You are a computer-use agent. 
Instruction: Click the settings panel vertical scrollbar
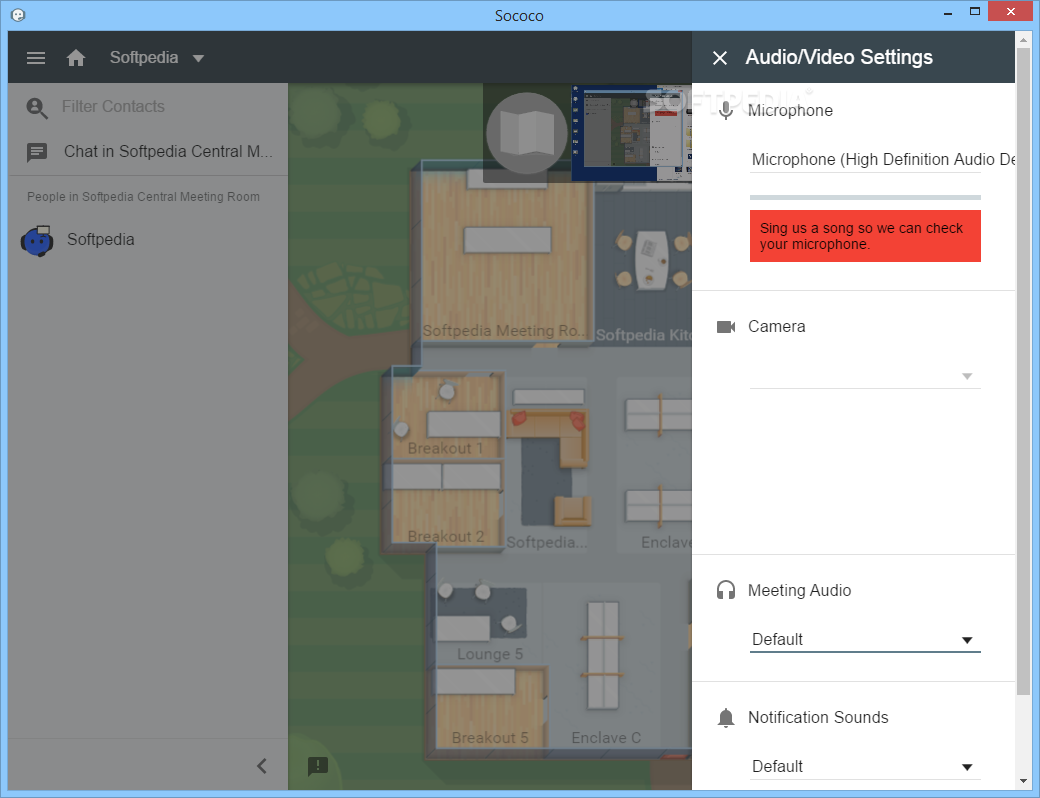1023,371
